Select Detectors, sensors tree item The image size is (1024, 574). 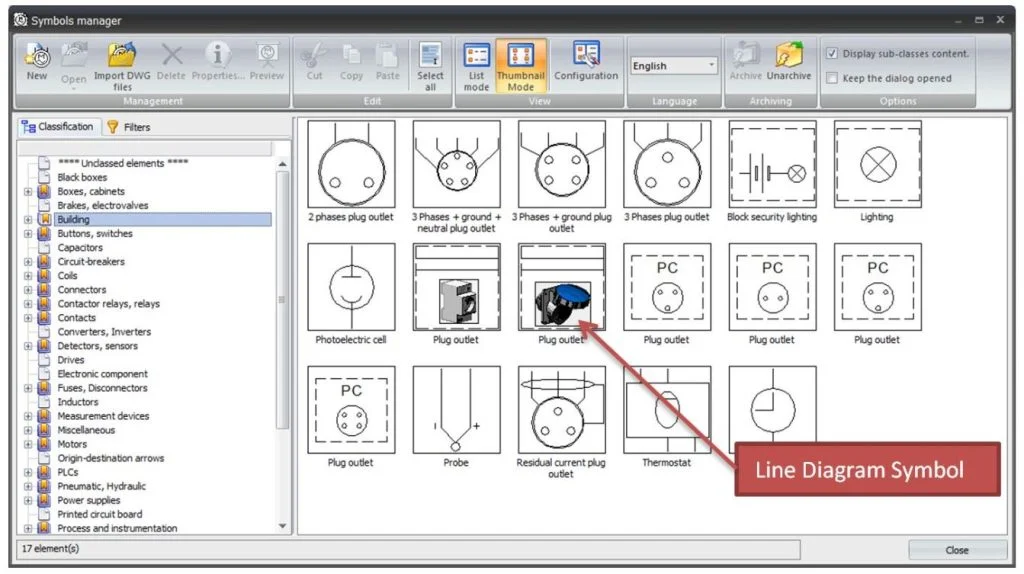point(97,346)
